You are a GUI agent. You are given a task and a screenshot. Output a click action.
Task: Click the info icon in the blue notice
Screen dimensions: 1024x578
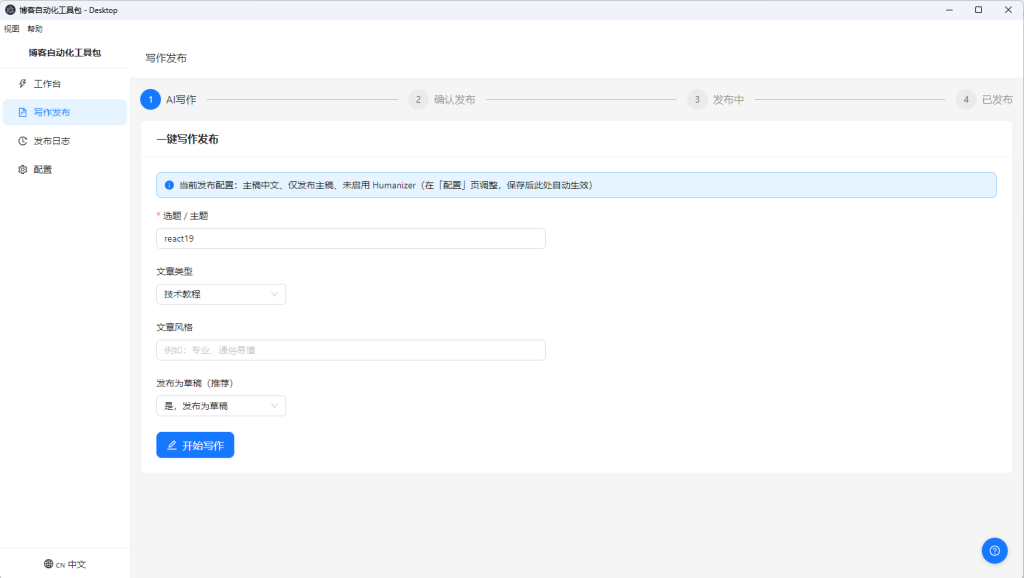point(169,185)
